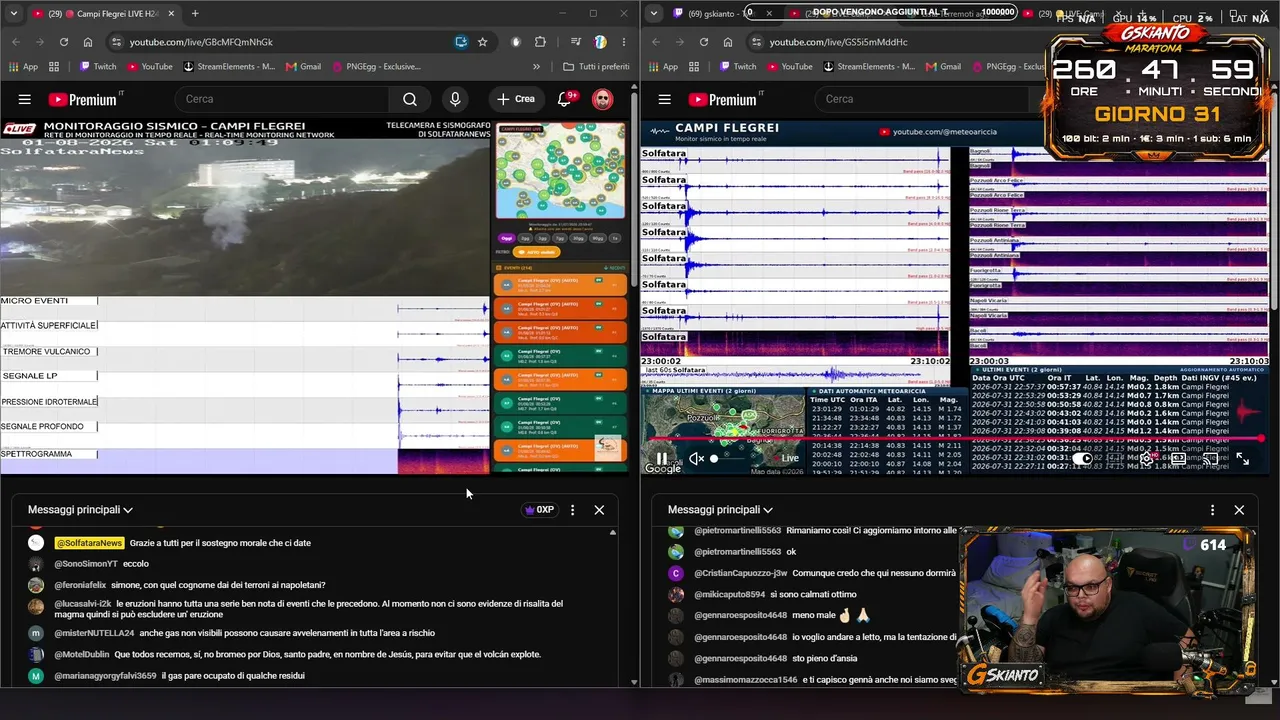
Task: Open tab search chevron in left browser
Action: click(x=13, y=14)
